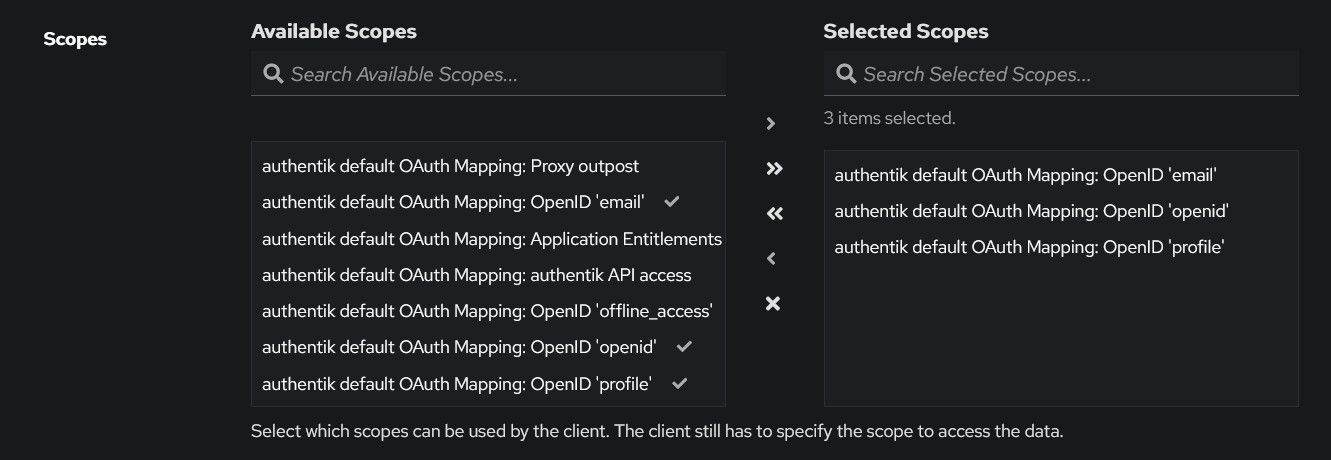The width and height of the screenshot is (1331, 460).
Task: Click the single right-arrow add selected icon
Action: coord(771,124)
